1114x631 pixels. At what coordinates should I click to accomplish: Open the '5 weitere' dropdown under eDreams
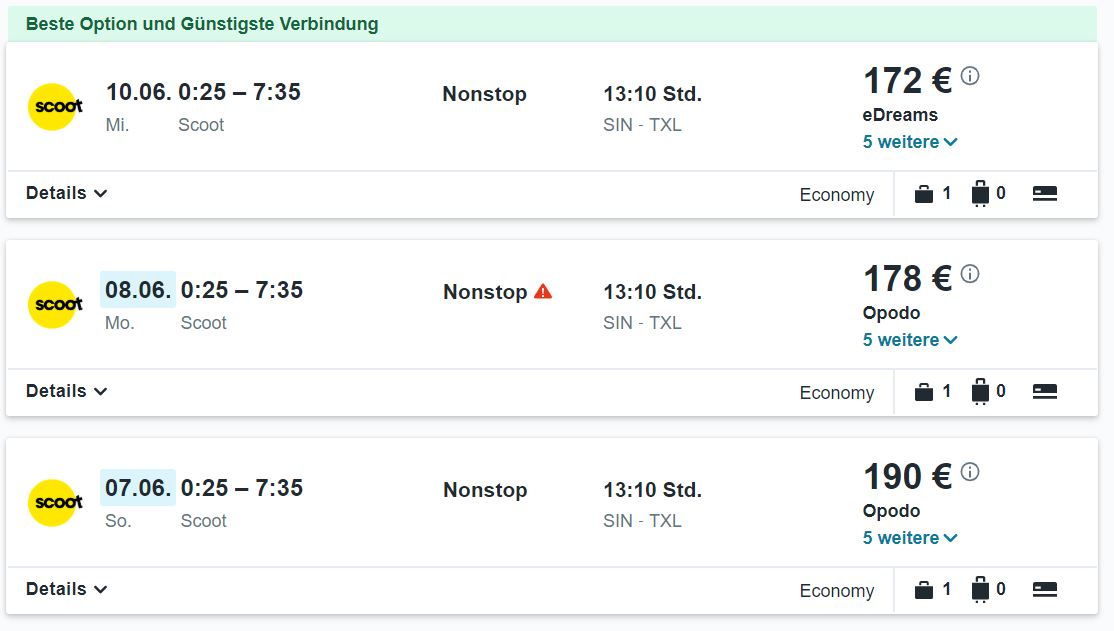coord(910,142)
